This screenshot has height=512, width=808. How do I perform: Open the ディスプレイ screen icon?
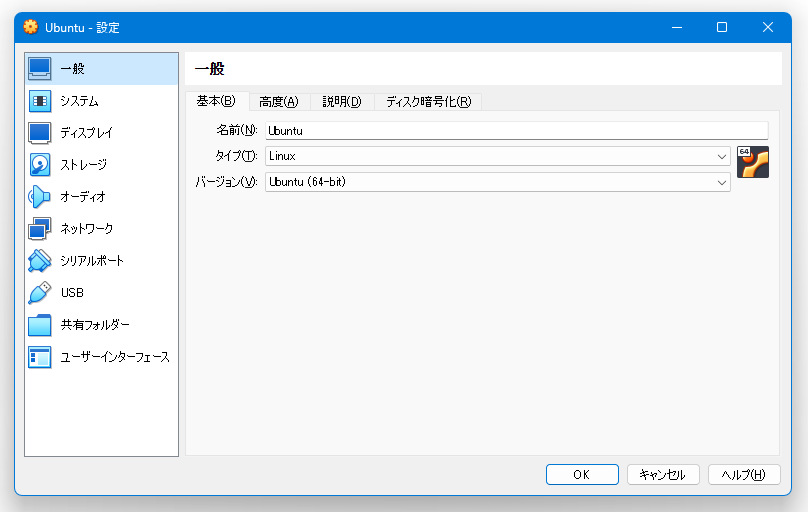(40, 133)
